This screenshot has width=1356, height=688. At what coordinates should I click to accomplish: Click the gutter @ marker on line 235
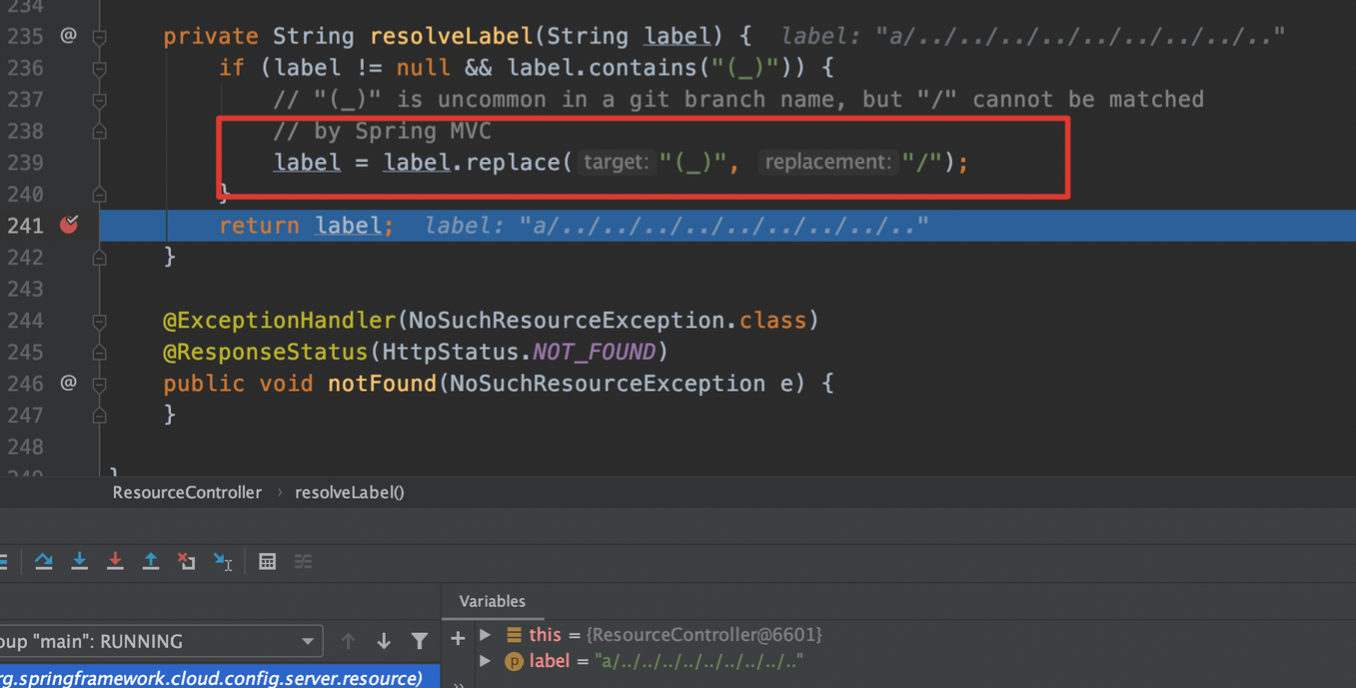68,36
